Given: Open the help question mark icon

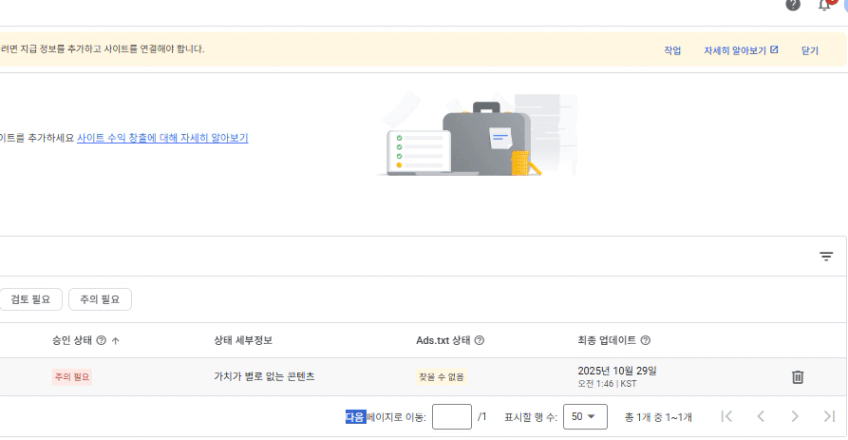Looking at the screenshot, I should point(793,5).
